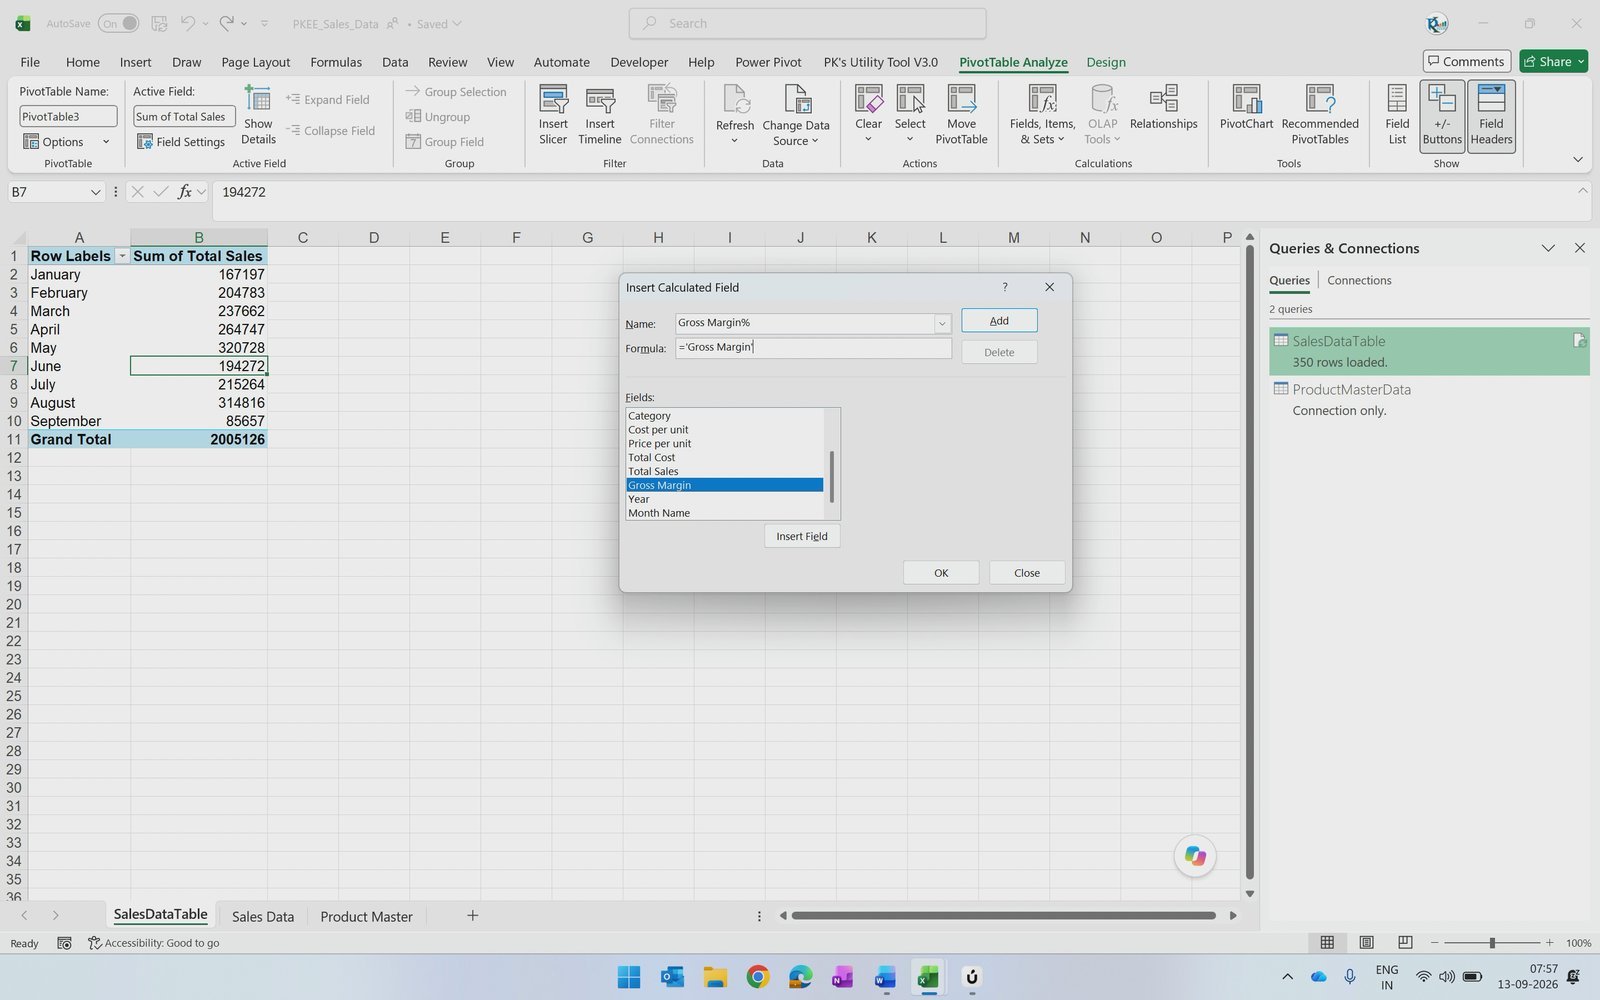This screenshot has height=1000, width=1600.
Task: Open Outlook from taskbar
Action: tap(672, 977)
